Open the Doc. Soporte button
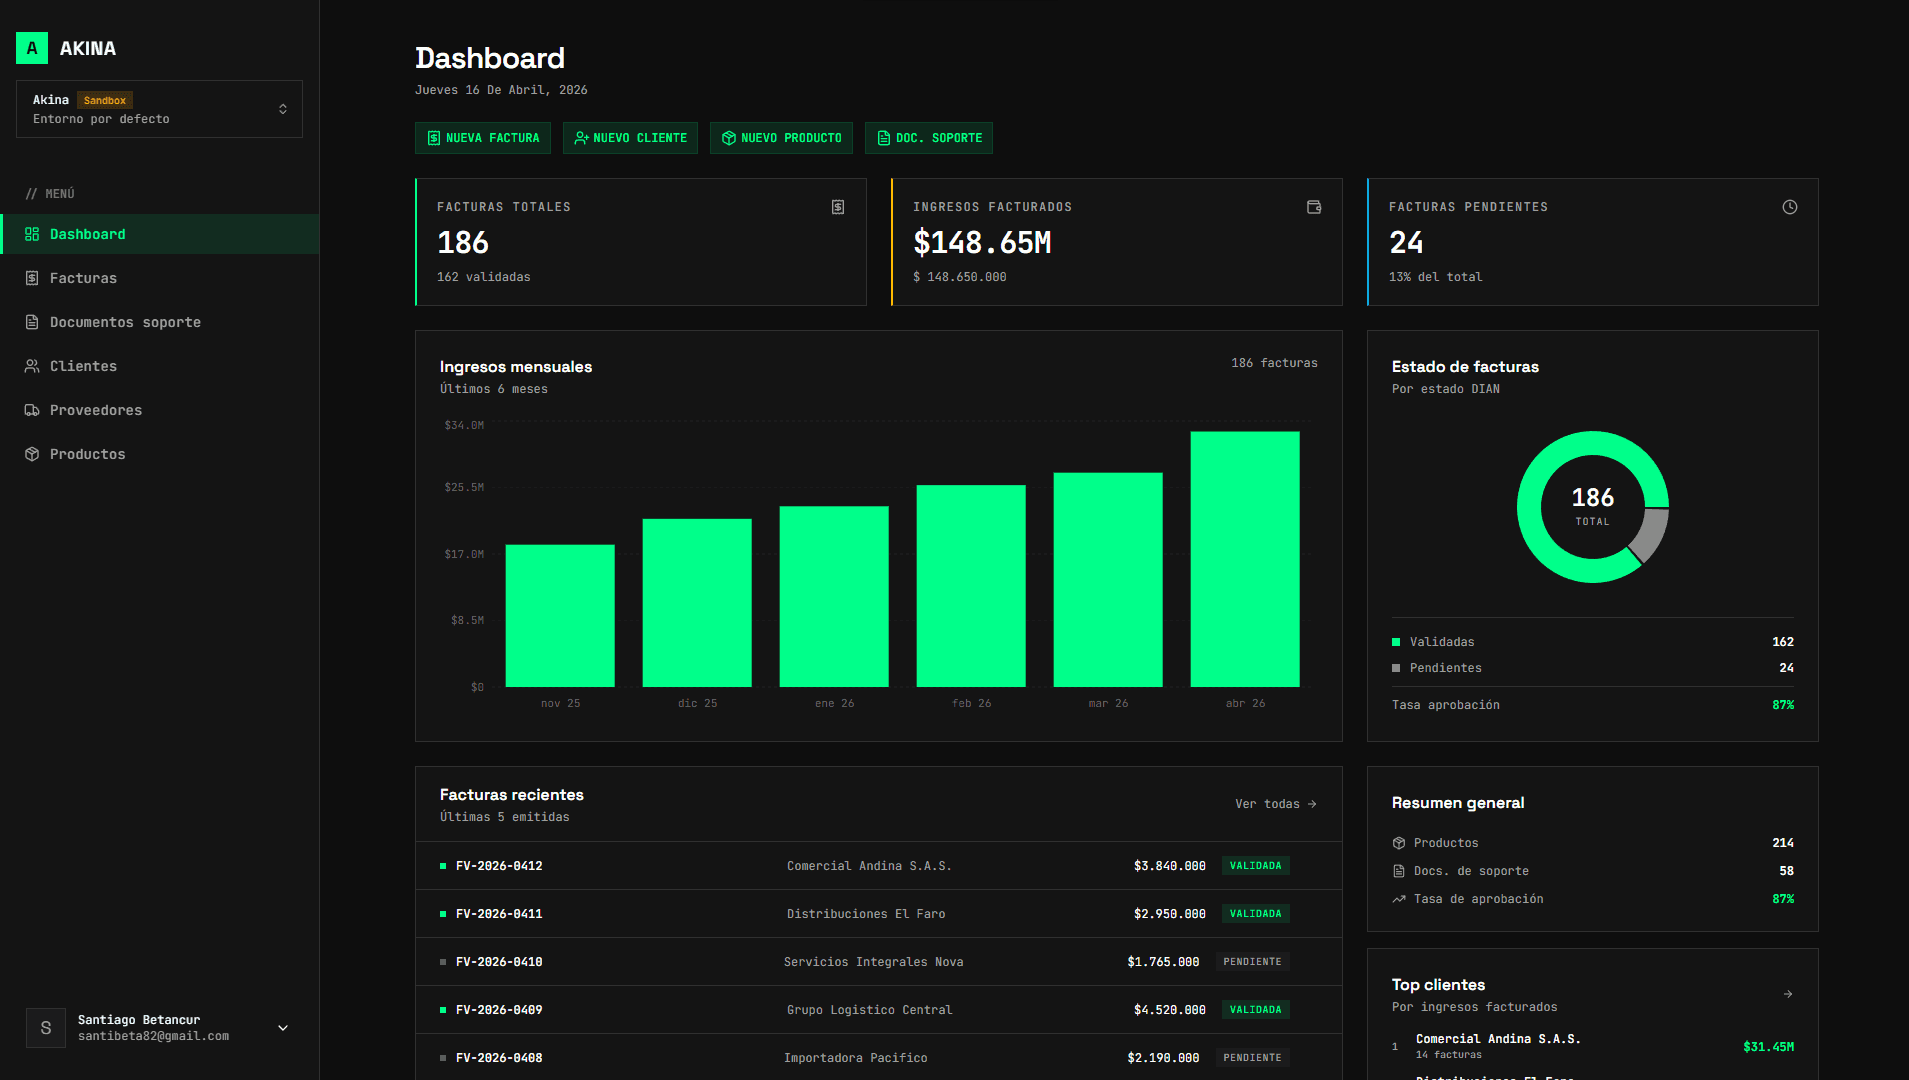 [929, 138]
